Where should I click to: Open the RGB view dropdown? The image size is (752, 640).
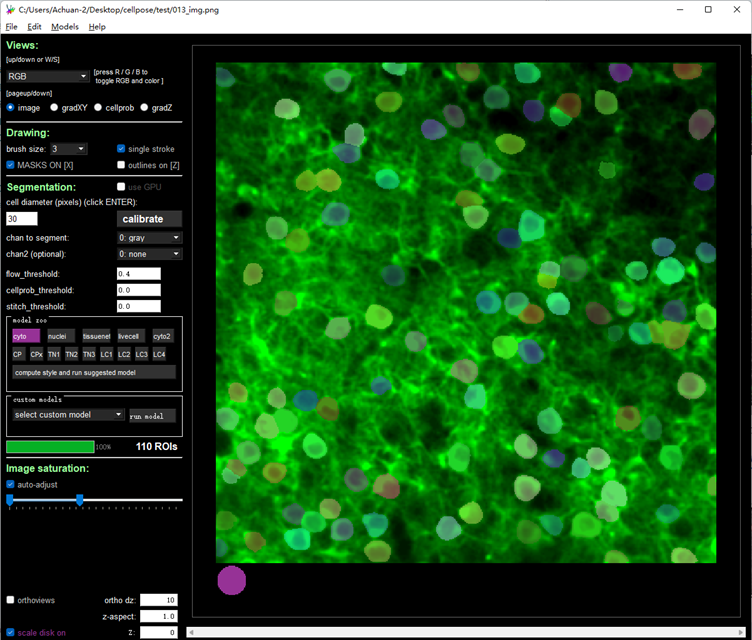pyautogui.click(x=47, y=76)
